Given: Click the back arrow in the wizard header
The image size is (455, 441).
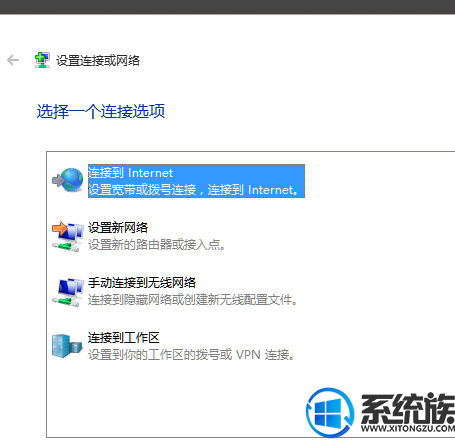Looking at the screenshot, I should 13,60.
